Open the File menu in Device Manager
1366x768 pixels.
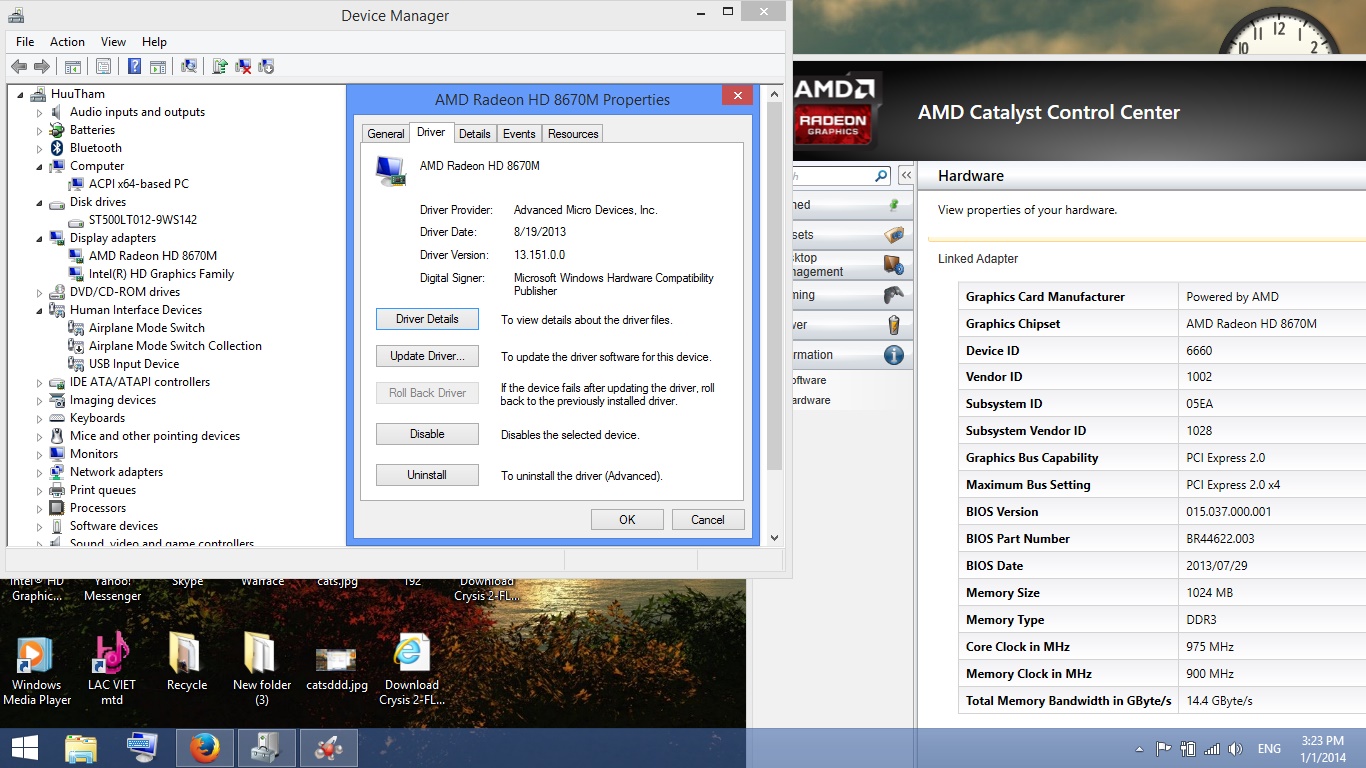coord(25,42)
